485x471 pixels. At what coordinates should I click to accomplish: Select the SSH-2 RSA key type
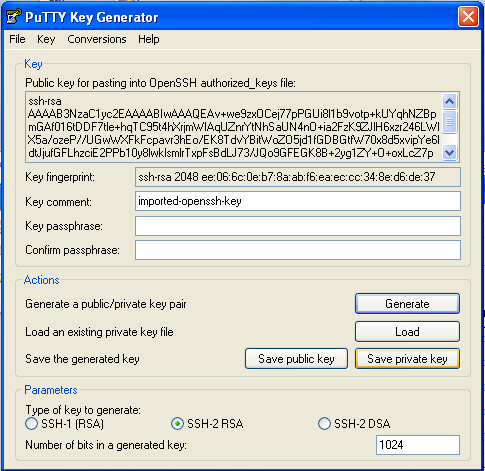click(177, 424)
